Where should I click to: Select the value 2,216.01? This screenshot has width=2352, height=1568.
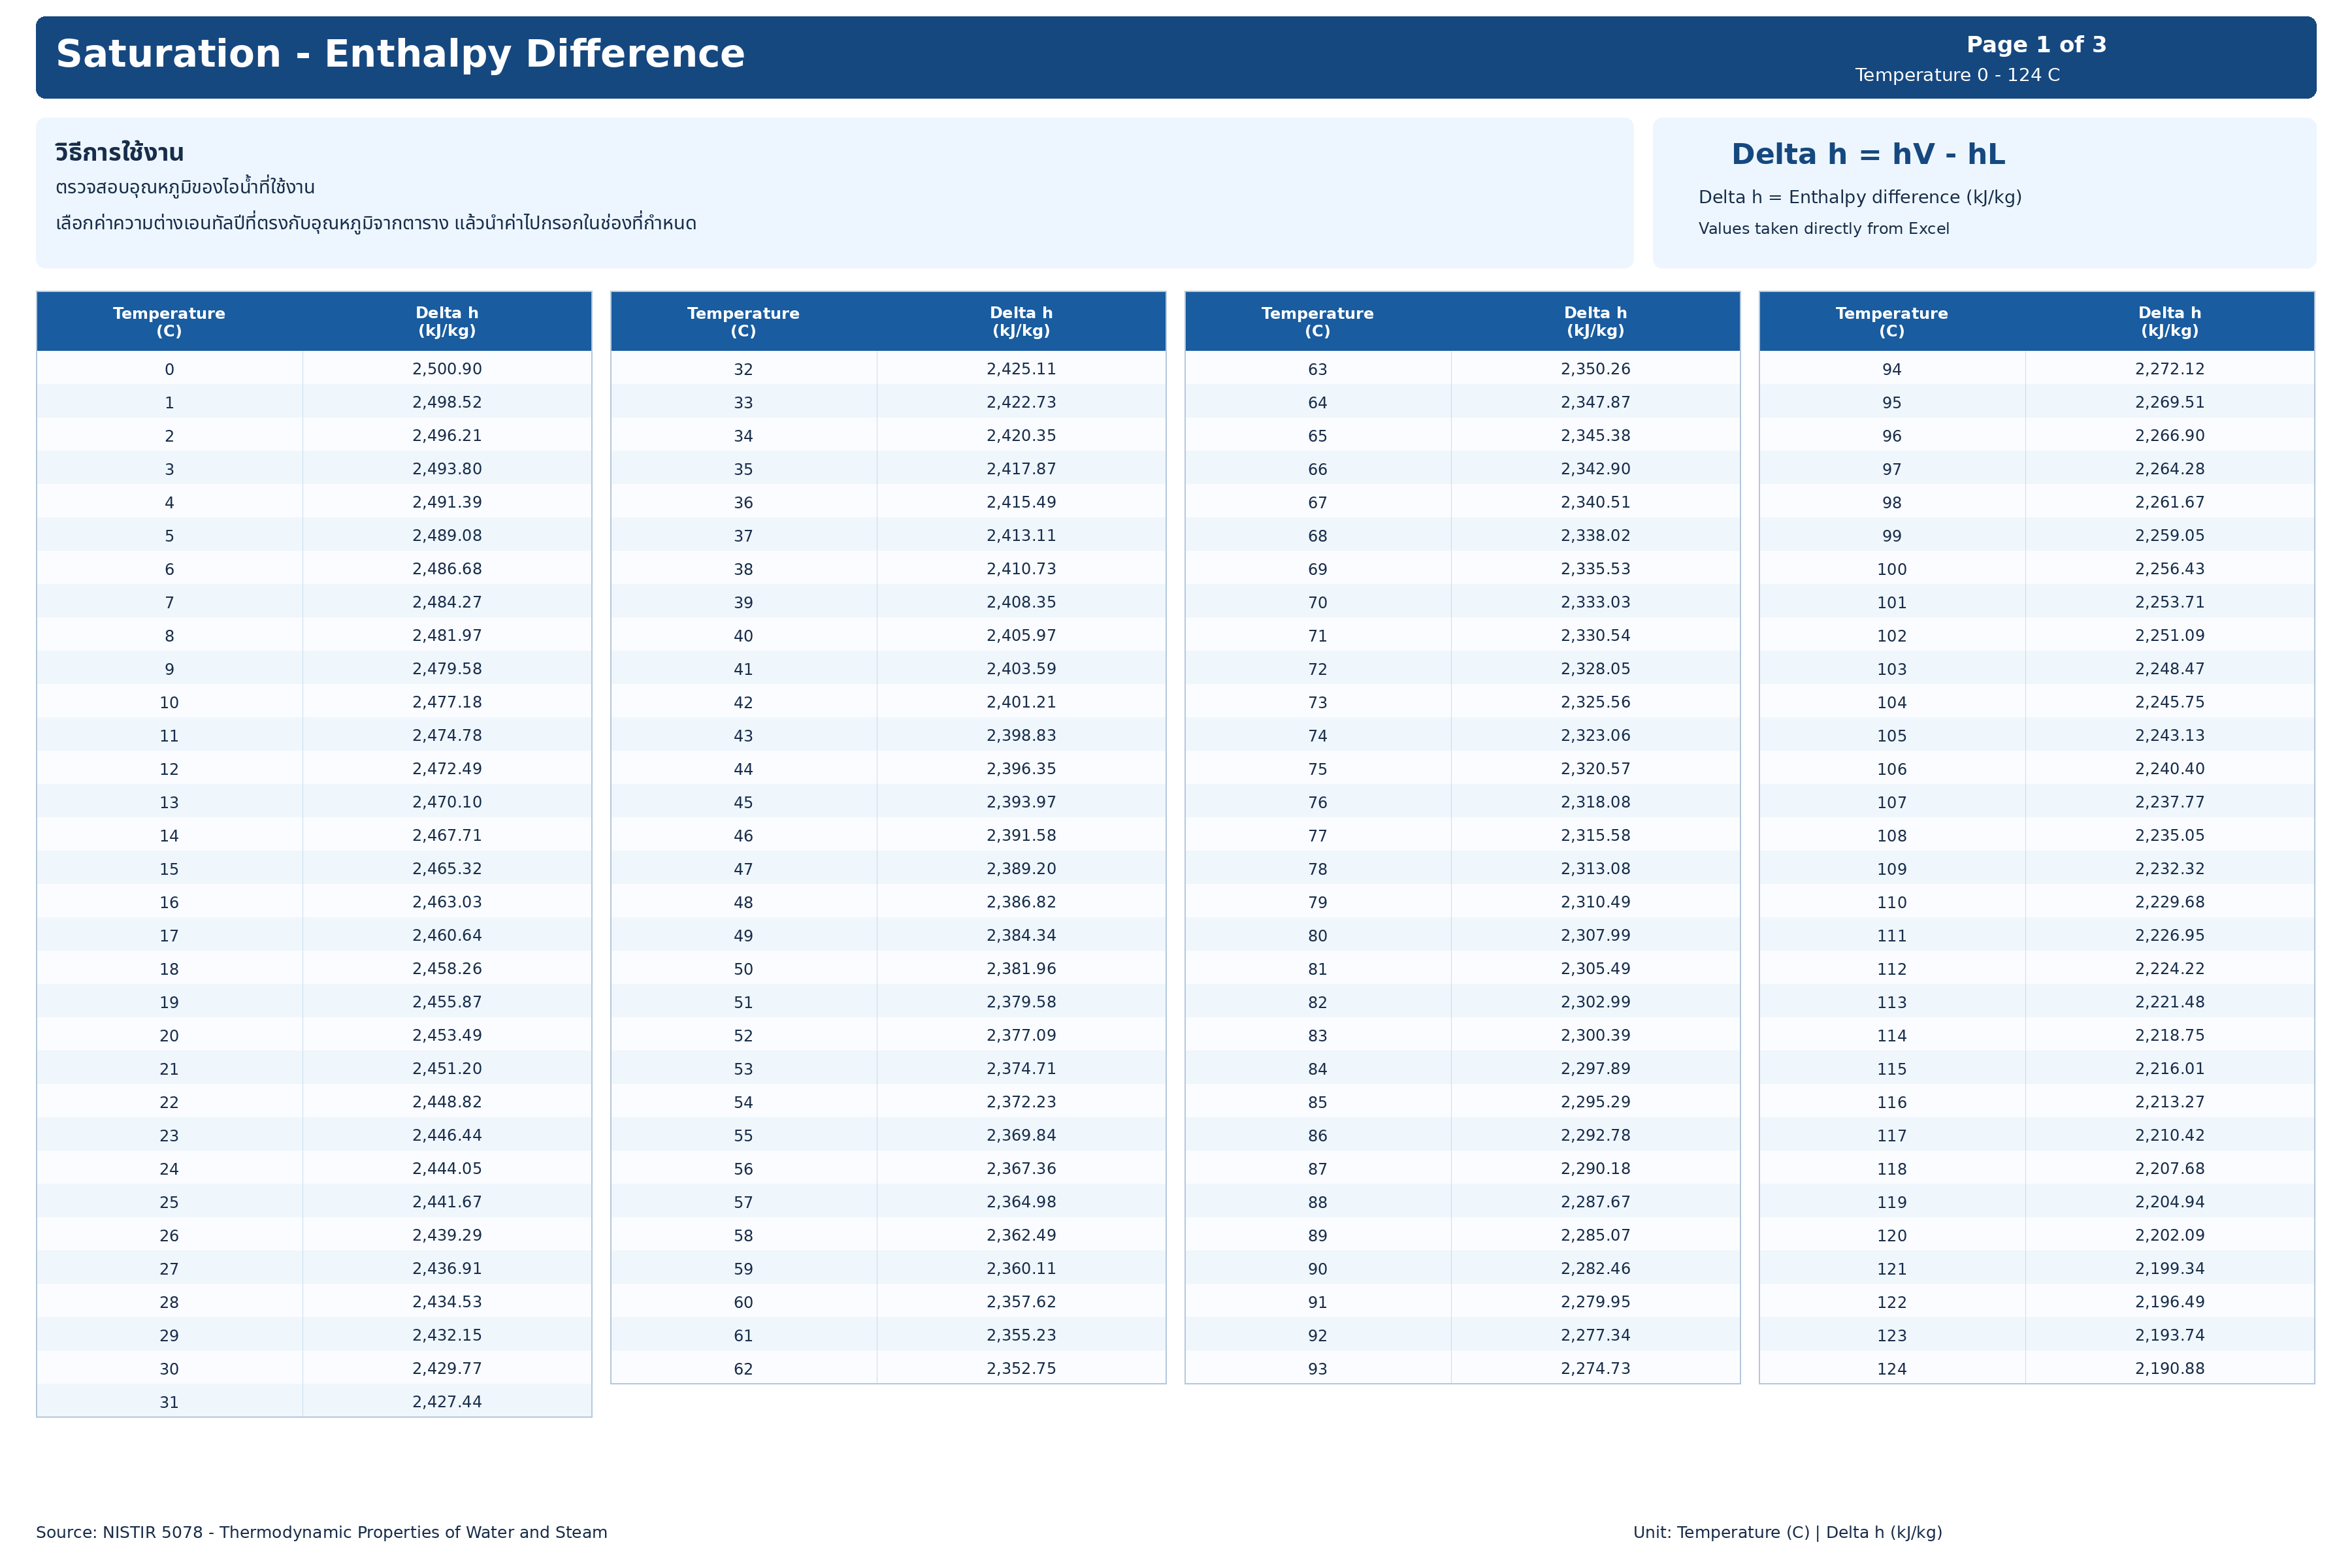2169,1068
